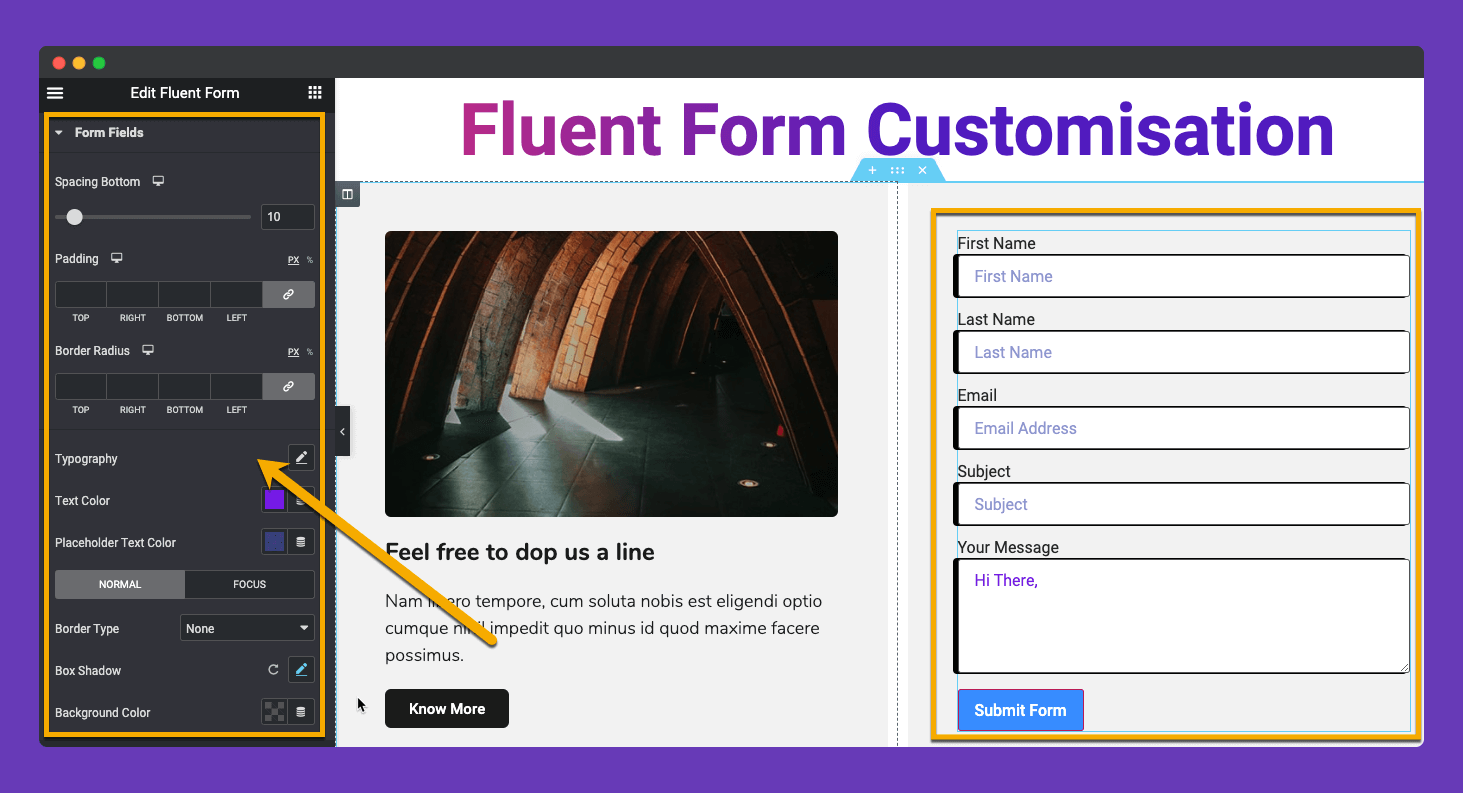Image resolution: width=1463 pixels, height=793 pixels.
Task: Reset the Box Shadow setting
Action: pos(273,670)
